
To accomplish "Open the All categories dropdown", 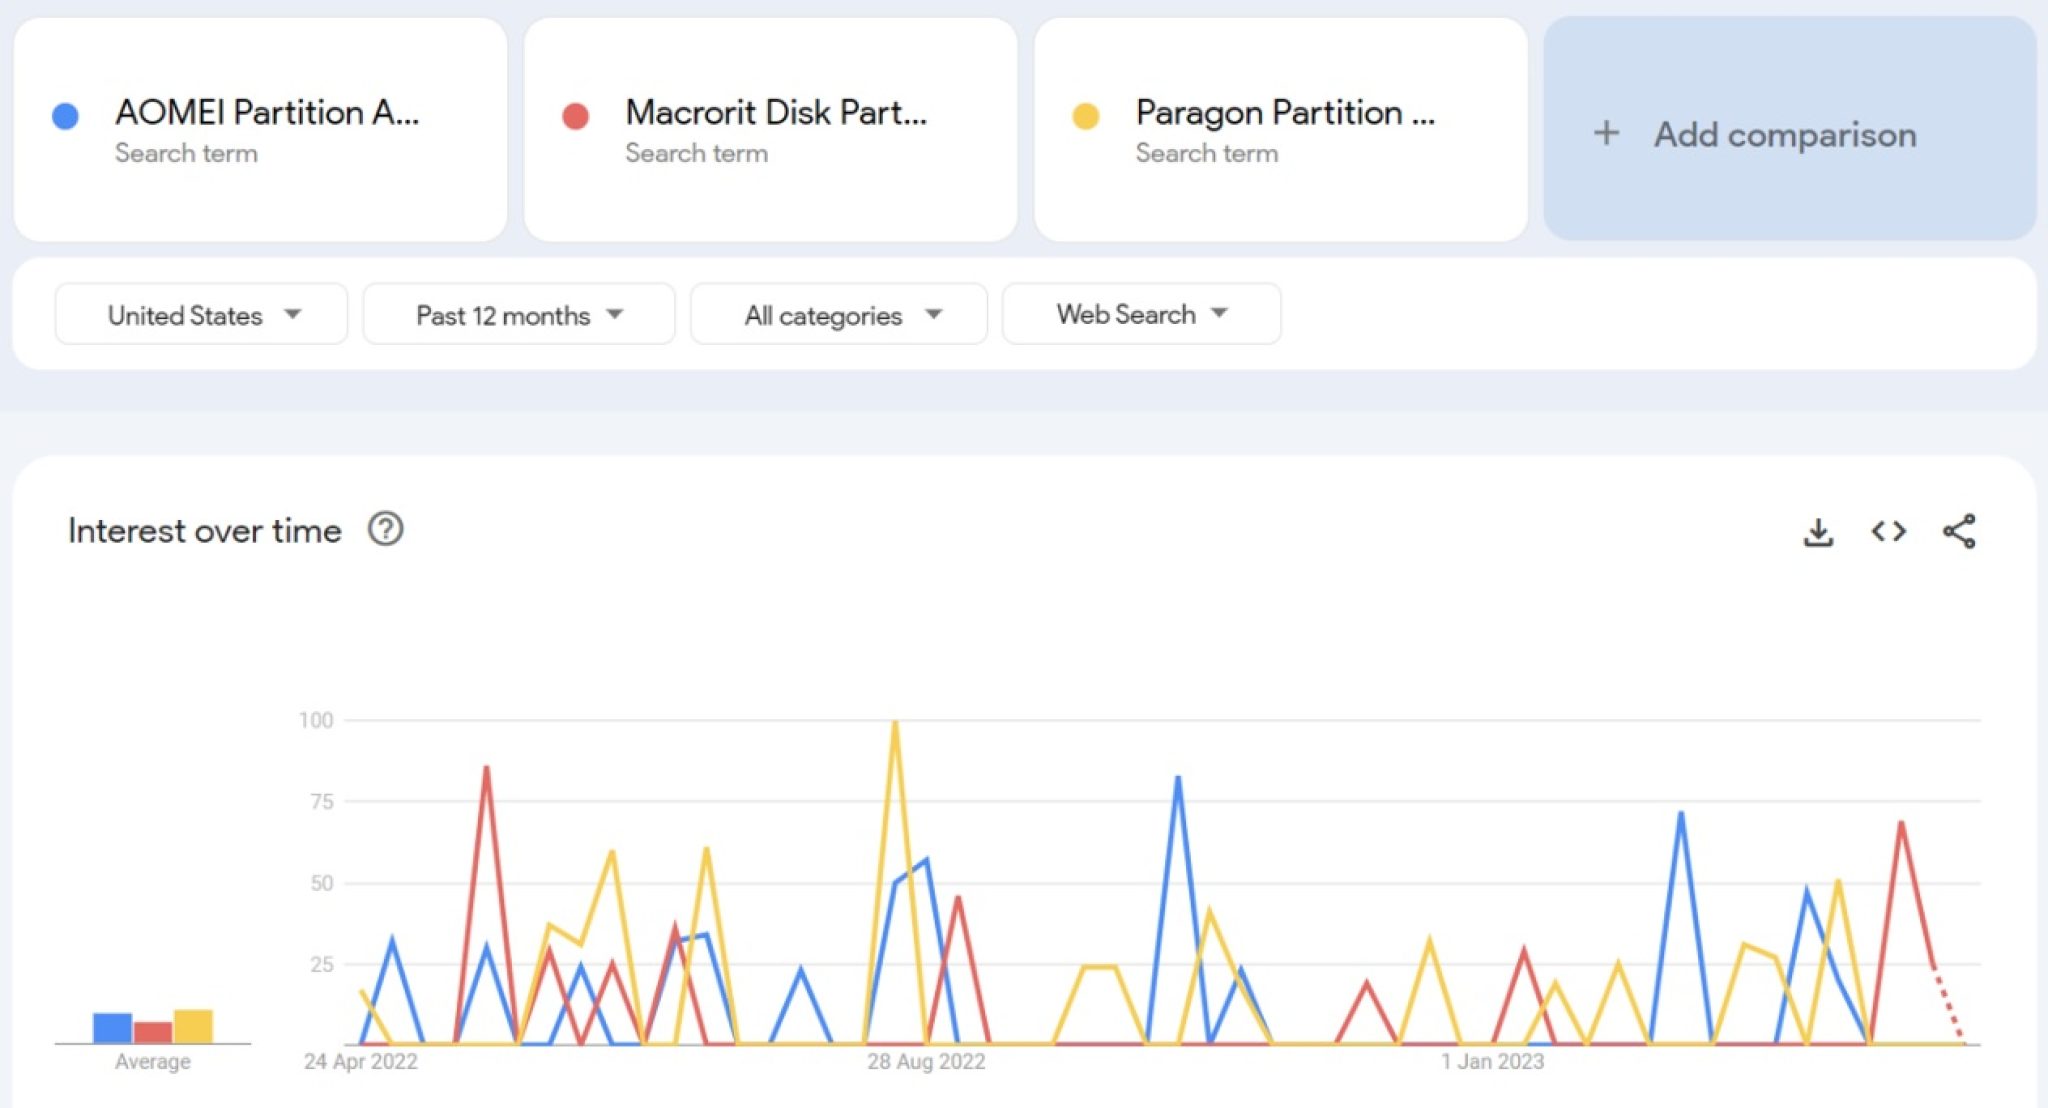I will pos(838,314).
